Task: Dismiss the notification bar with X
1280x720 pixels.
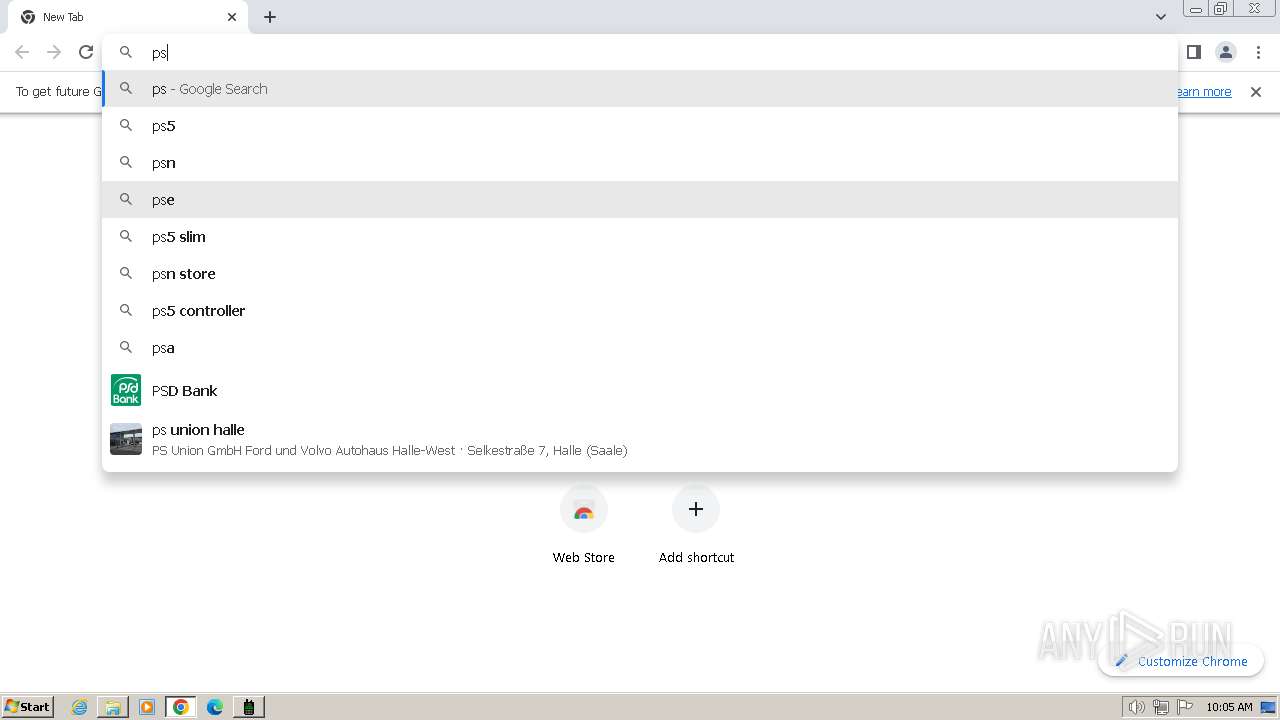Action: 1256,92
